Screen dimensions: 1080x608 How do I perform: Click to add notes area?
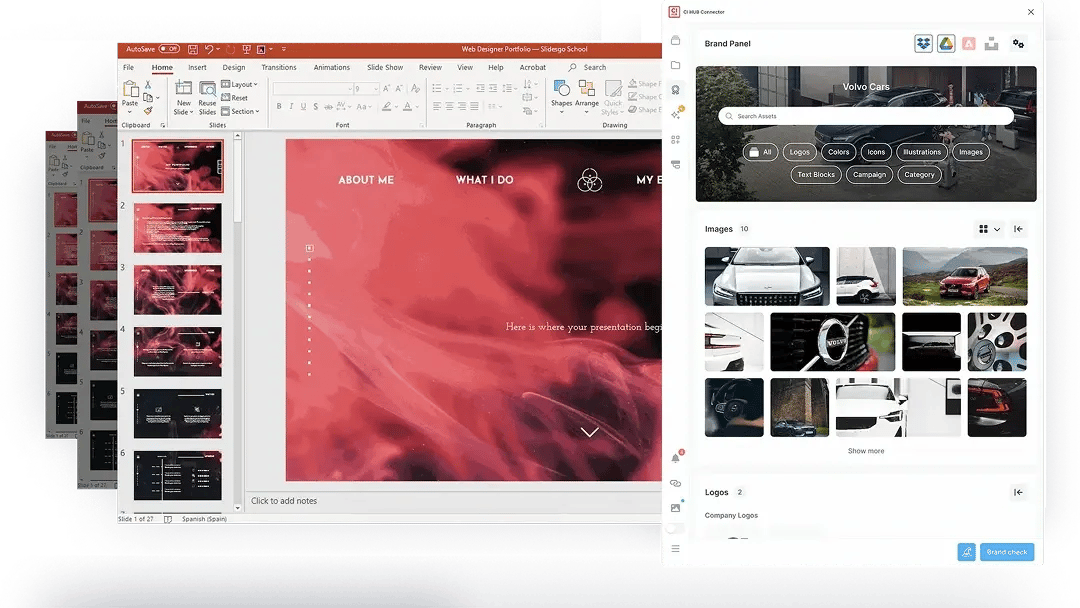(284, 501)
